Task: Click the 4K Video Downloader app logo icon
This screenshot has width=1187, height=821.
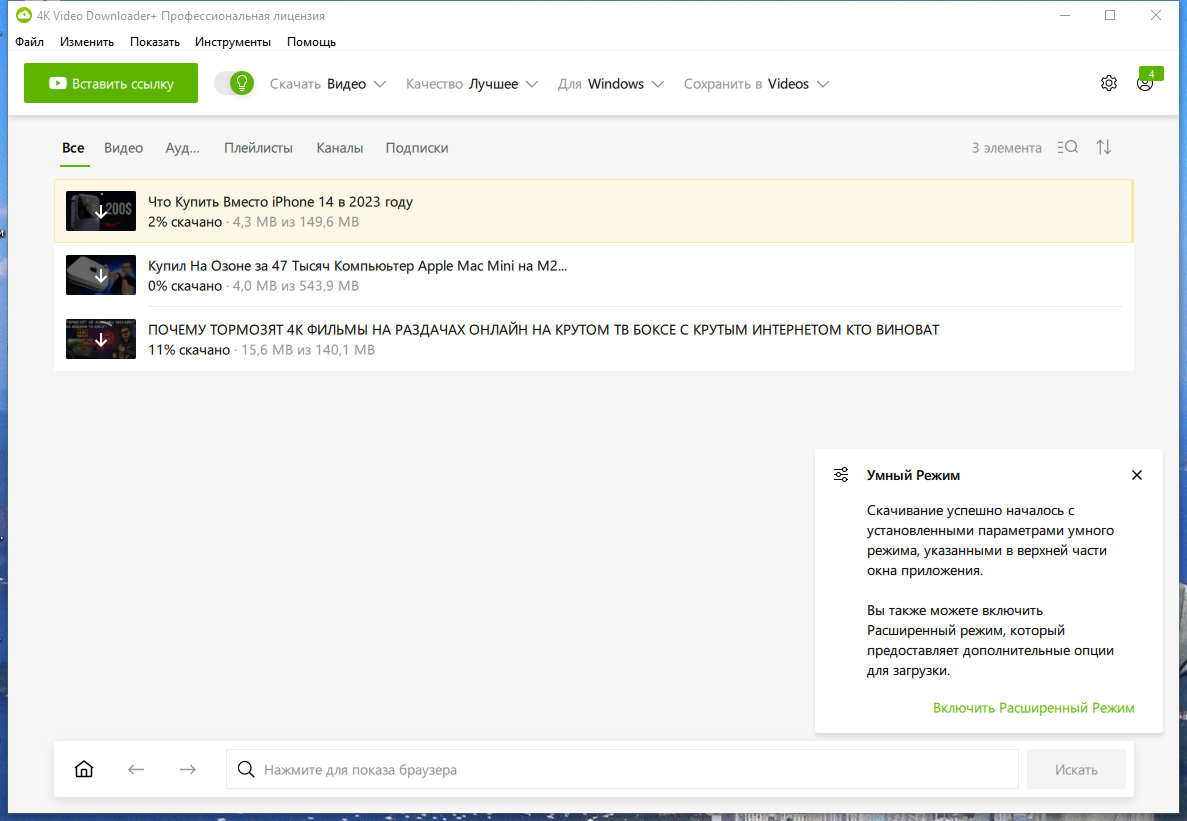Action: tap(24, 15)
